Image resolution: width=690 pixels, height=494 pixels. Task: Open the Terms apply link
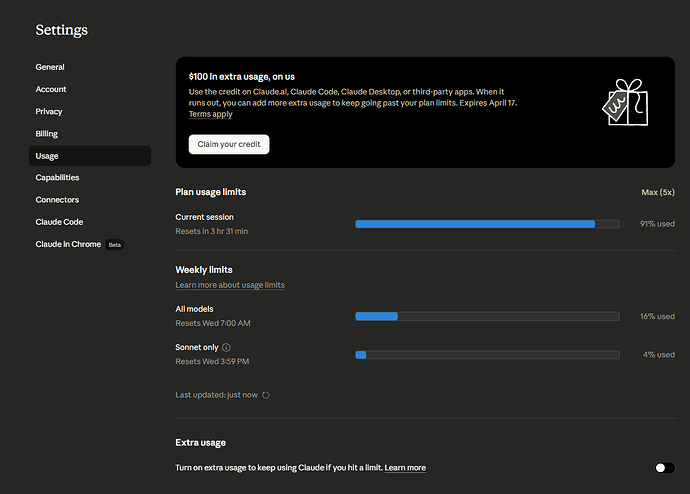tap(210, 114)
